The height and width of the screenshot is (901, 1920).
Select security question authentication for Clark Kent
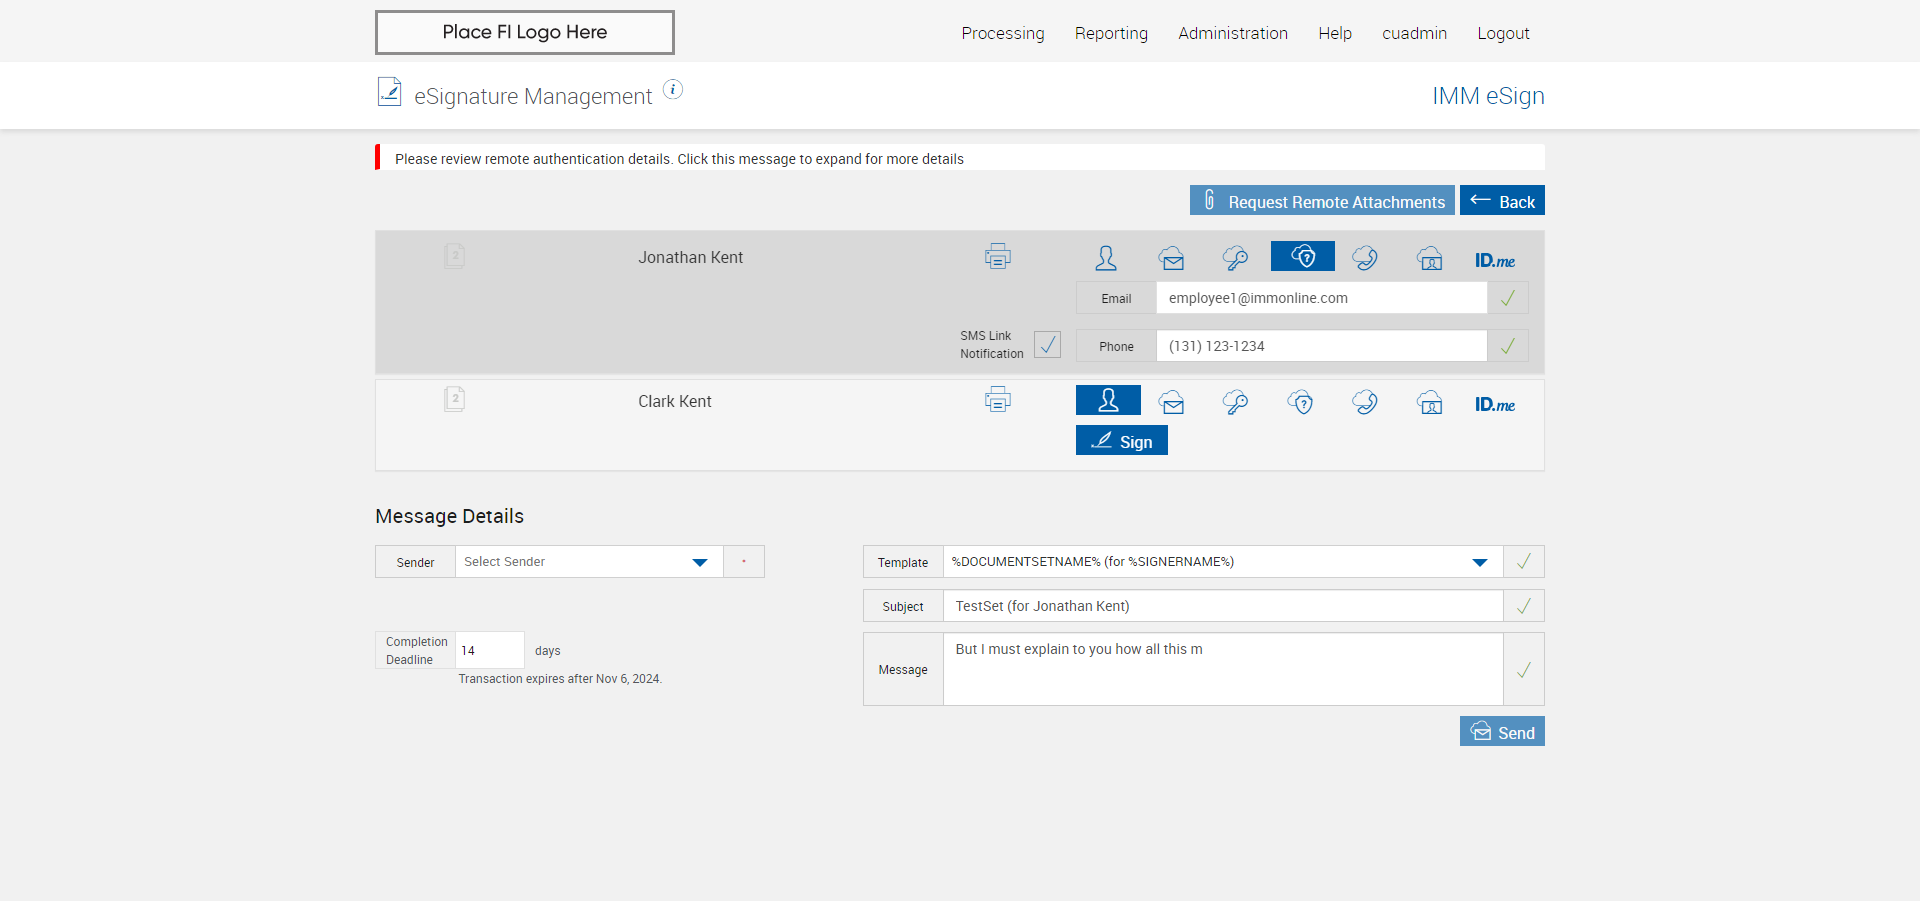(x=1300, y=402)
